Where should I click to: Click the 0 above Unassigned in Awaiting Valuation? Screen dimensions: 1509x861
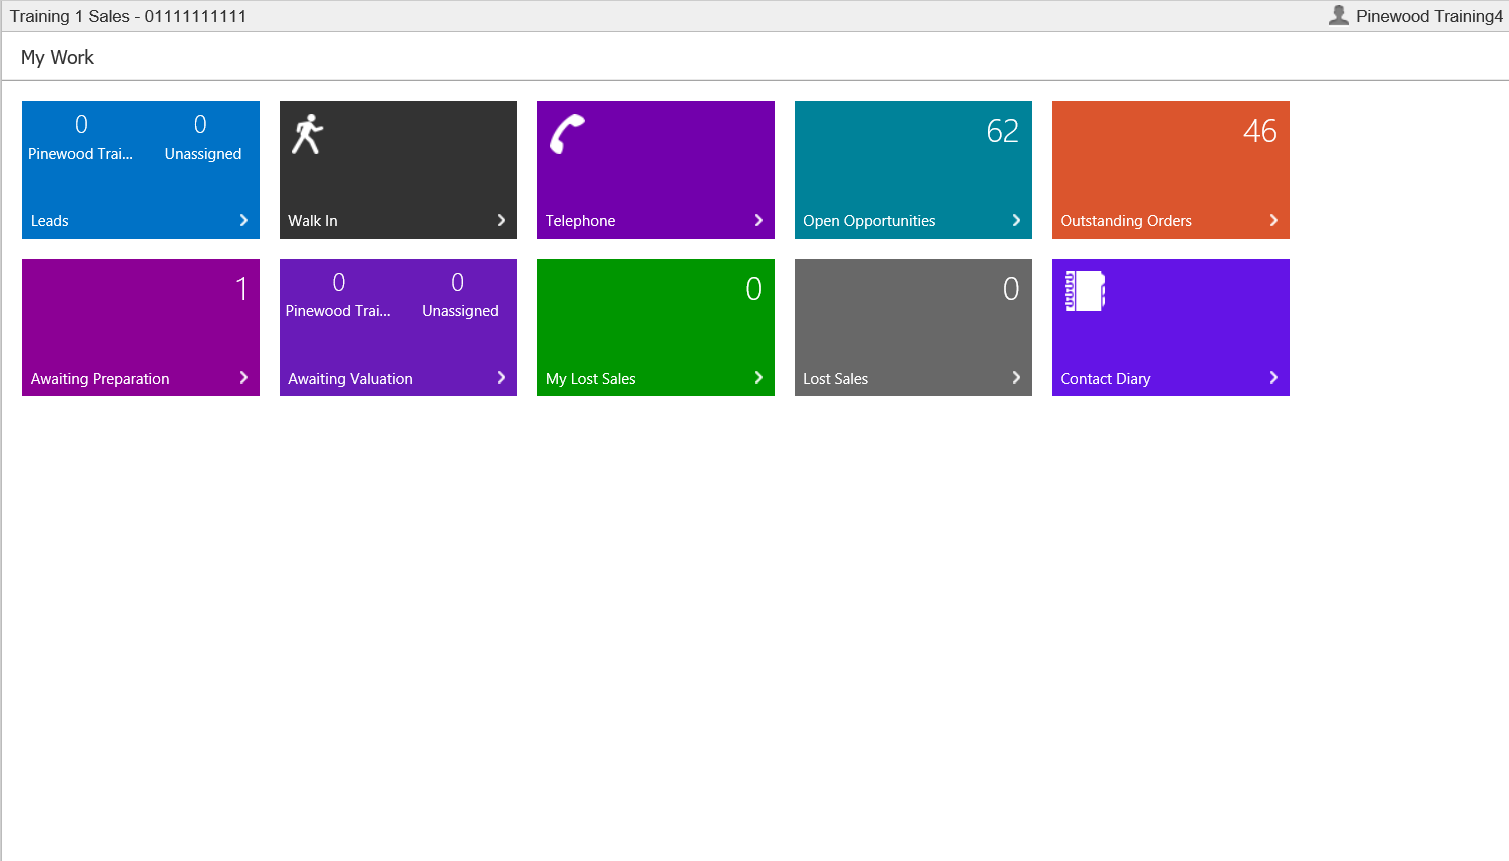pos(457,282)
